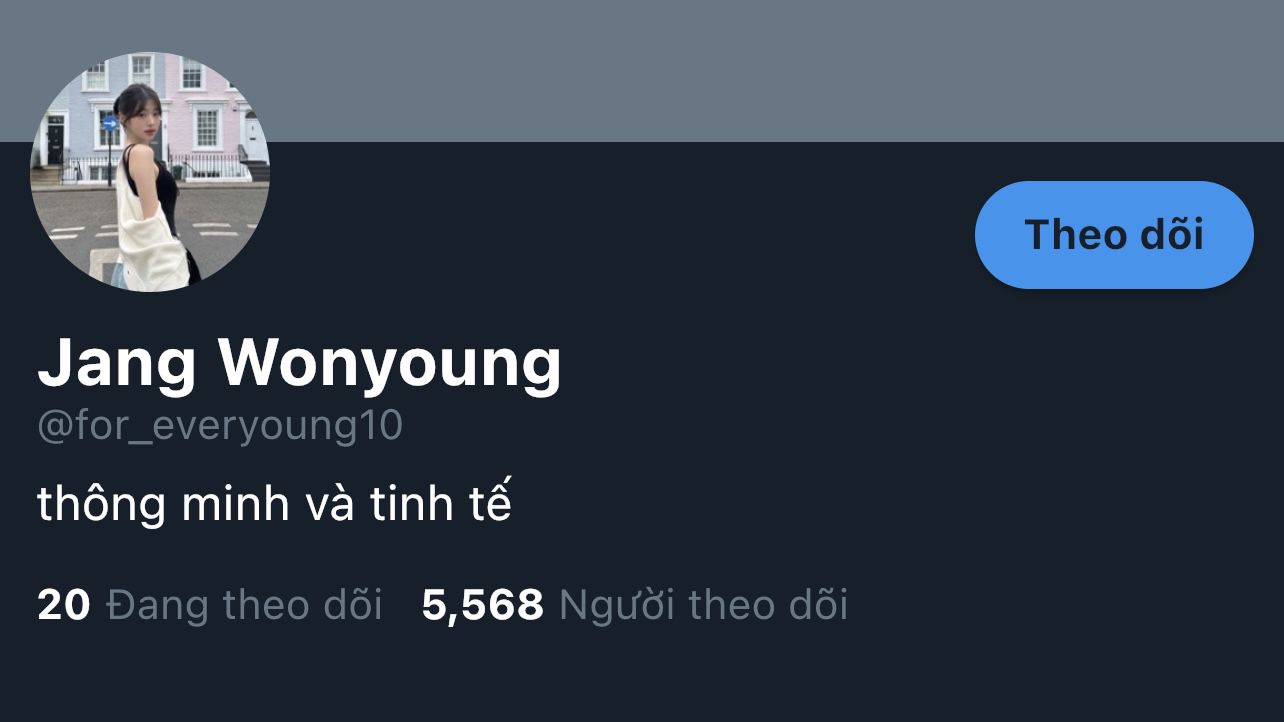Open the Đang theo dõi list
Screen dimensions: 1284x722
tap(244, 605)
